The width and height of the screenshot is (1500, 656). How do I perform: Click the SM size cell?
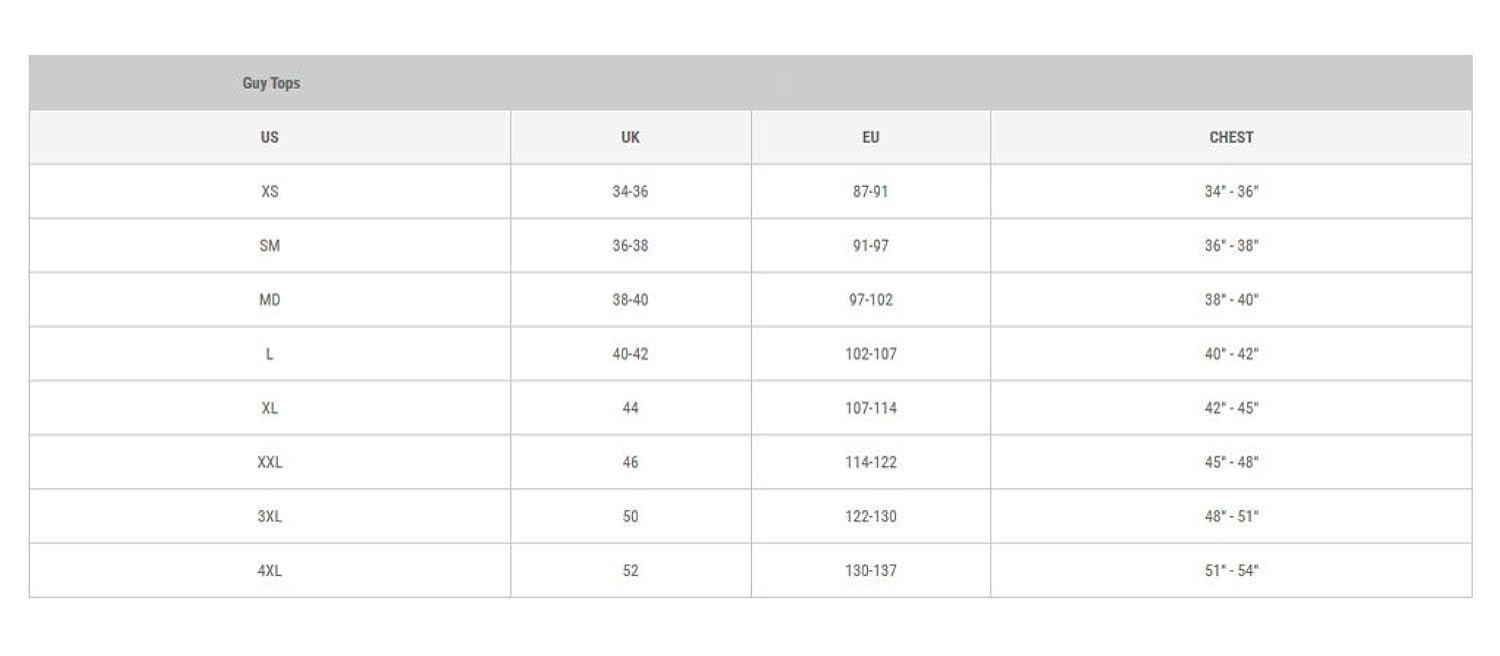coord(270,245)
